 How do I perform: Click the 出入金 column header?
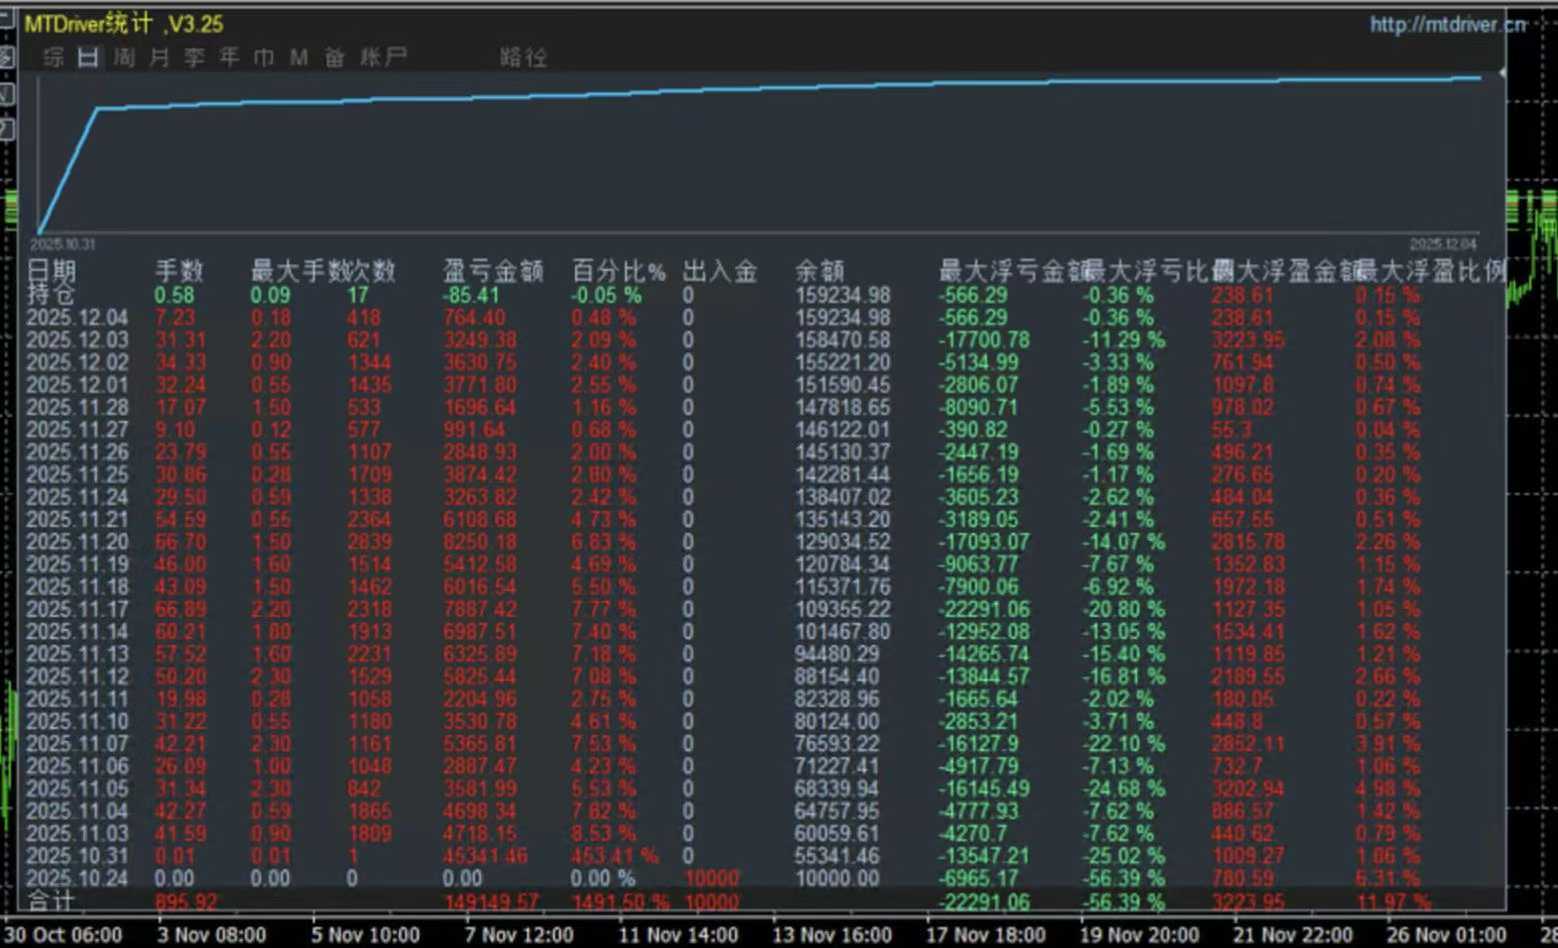click(x=720, y=270)
